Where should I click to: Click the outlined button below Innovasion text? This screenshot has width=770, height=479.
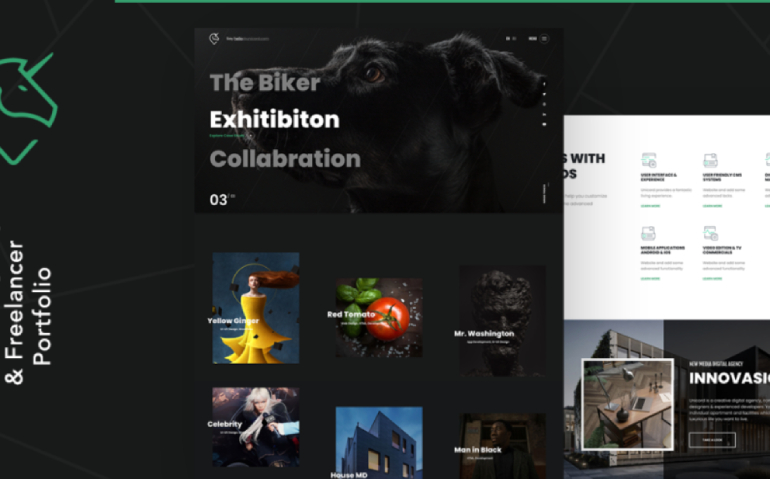tap(712, 440)
